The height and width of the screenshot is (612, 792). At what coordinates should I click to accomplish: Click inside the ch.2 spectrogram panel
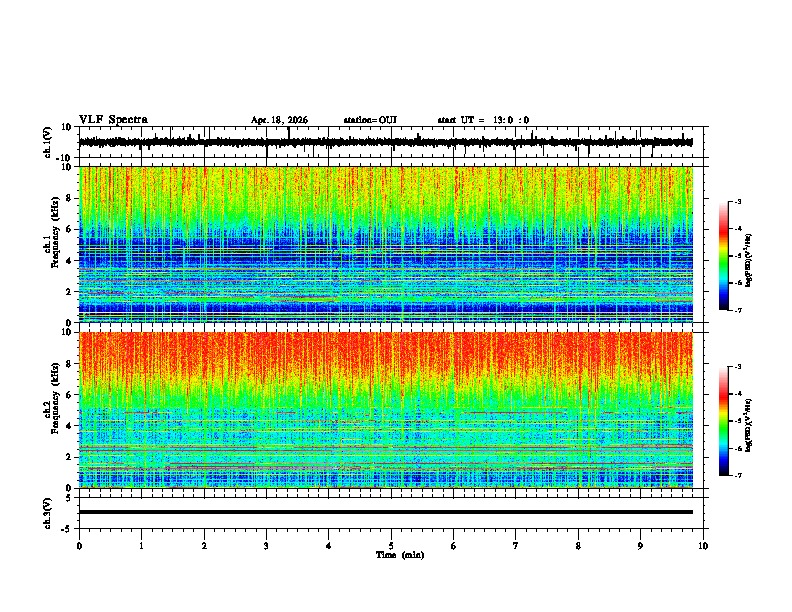386,410
